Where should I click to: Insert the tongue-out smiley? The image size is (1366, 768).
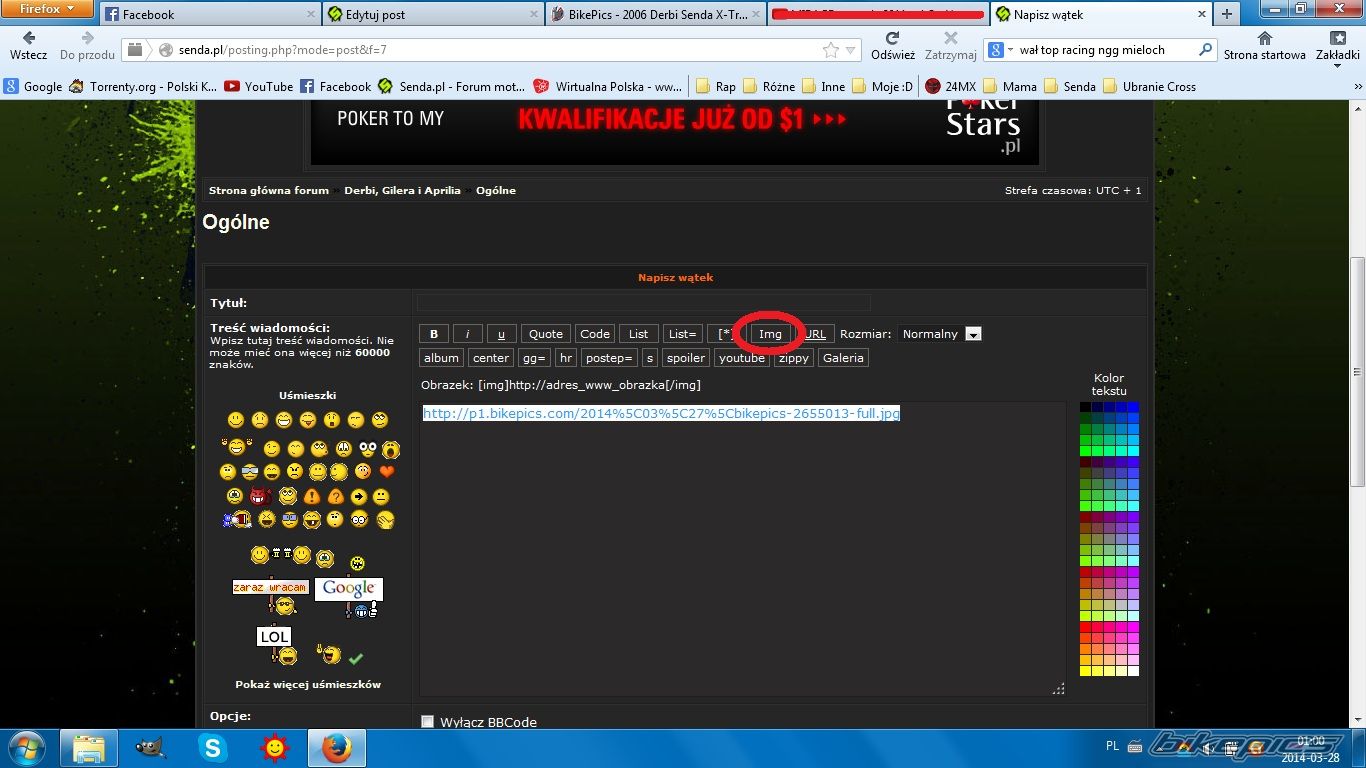(x=307, y=420)
